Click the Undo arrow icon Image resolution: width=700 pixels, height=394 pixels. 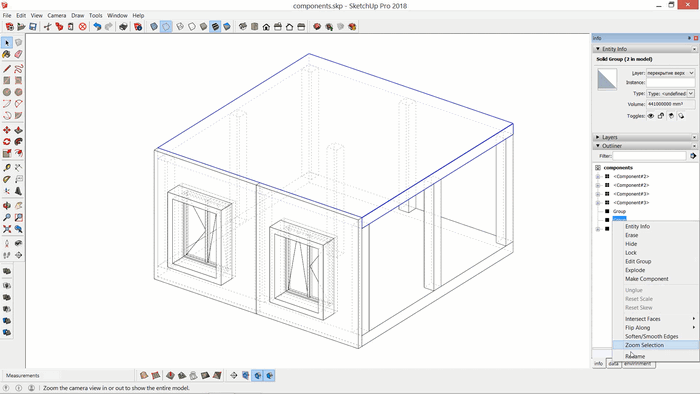click(97, 27)
